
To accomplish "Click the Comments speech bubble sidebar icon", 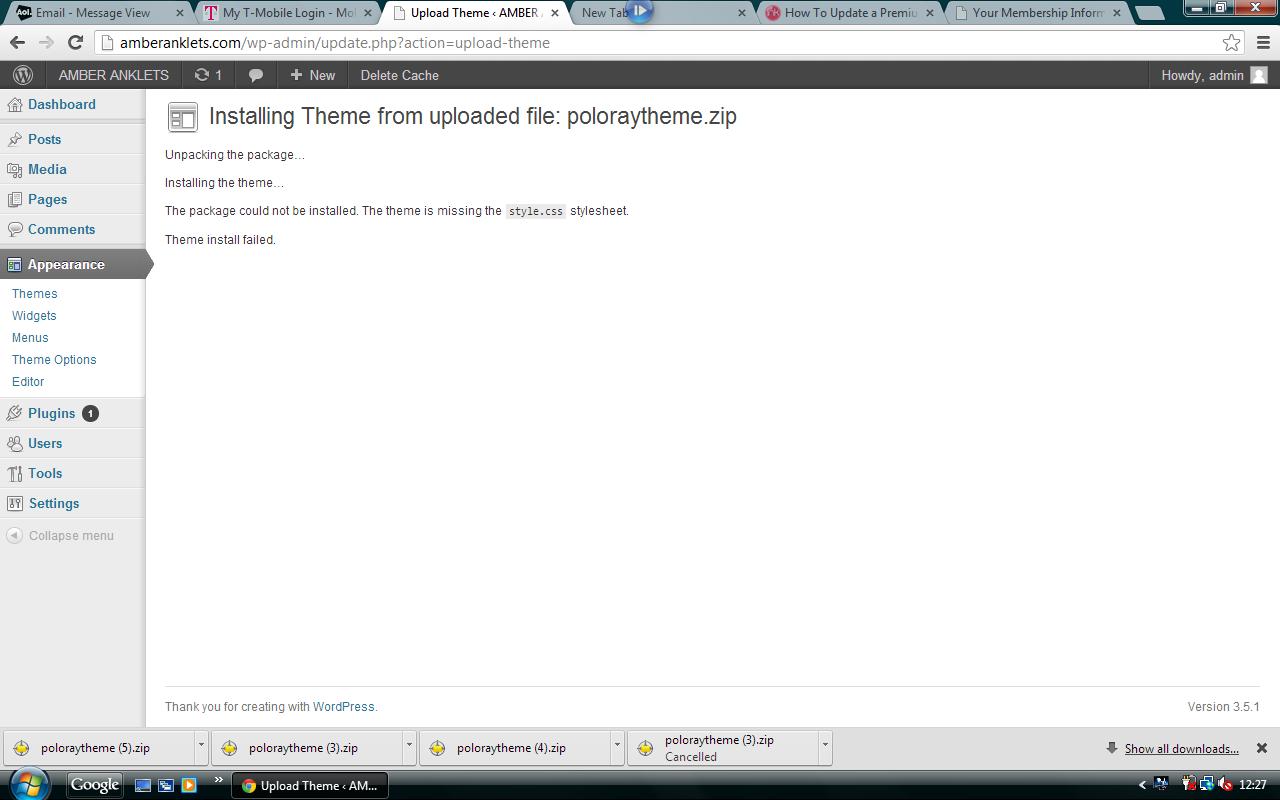I will (14, 229).
